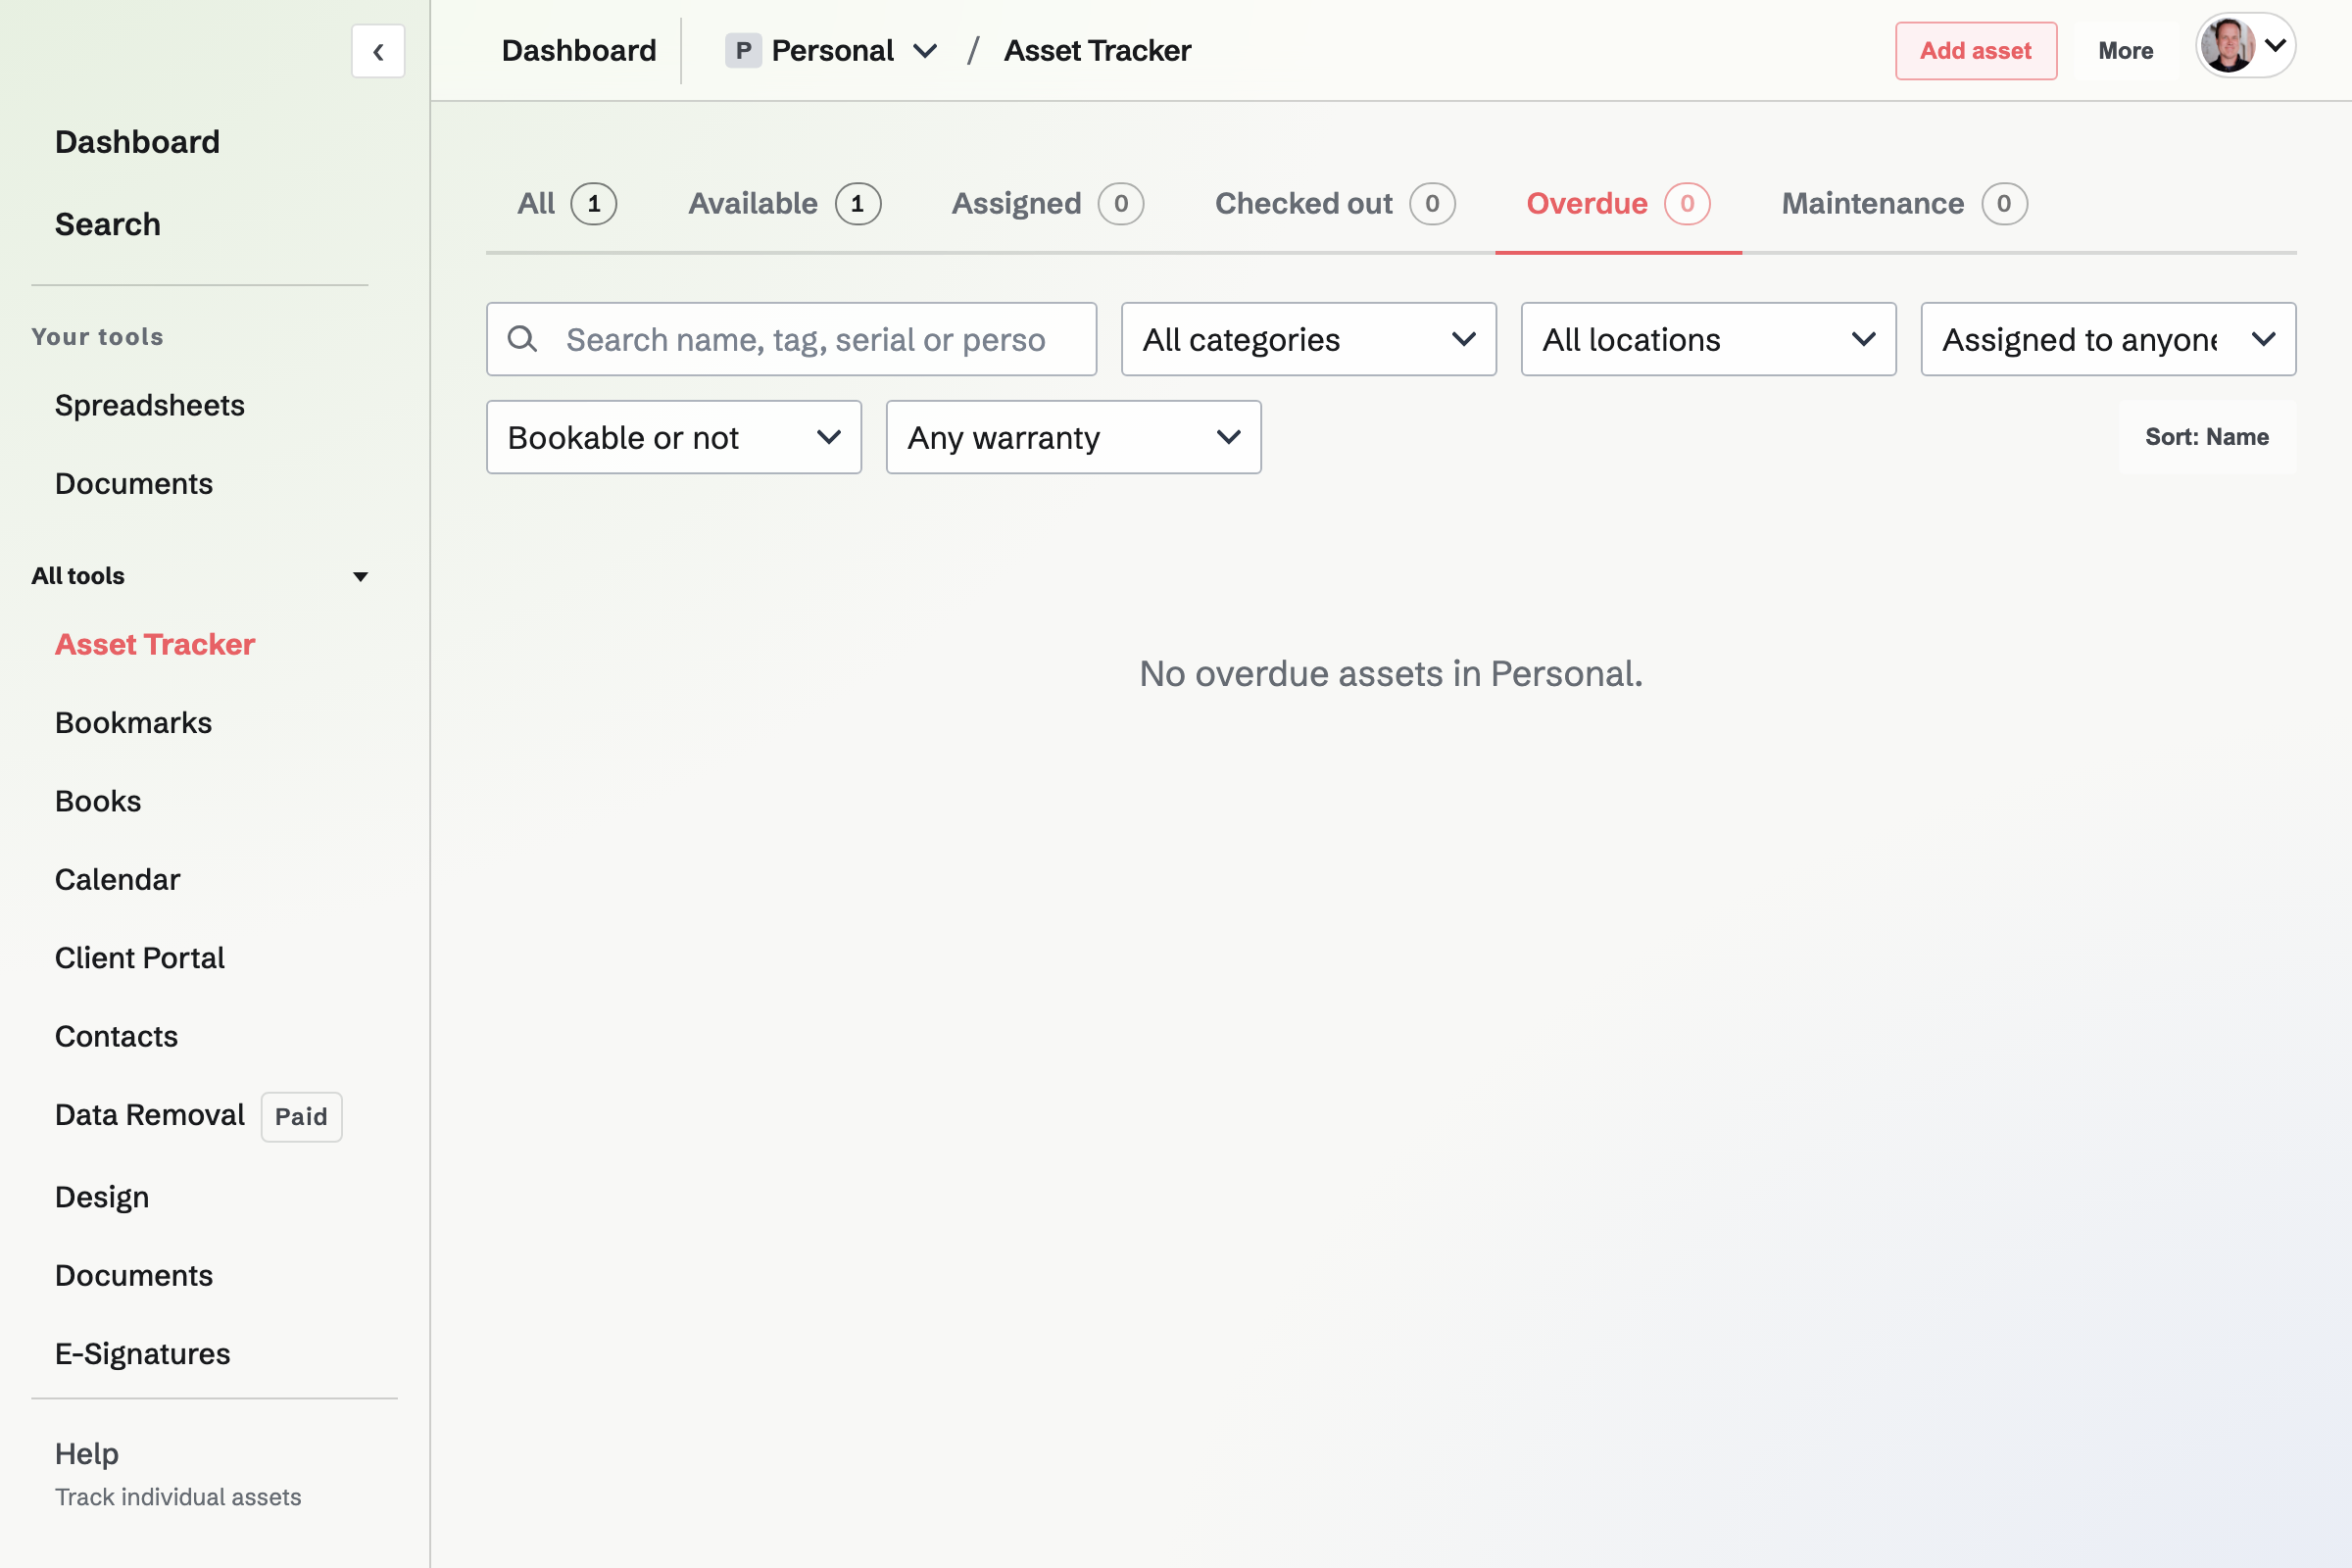Open the Assigned to anyone dropdown

(2108, 339)
